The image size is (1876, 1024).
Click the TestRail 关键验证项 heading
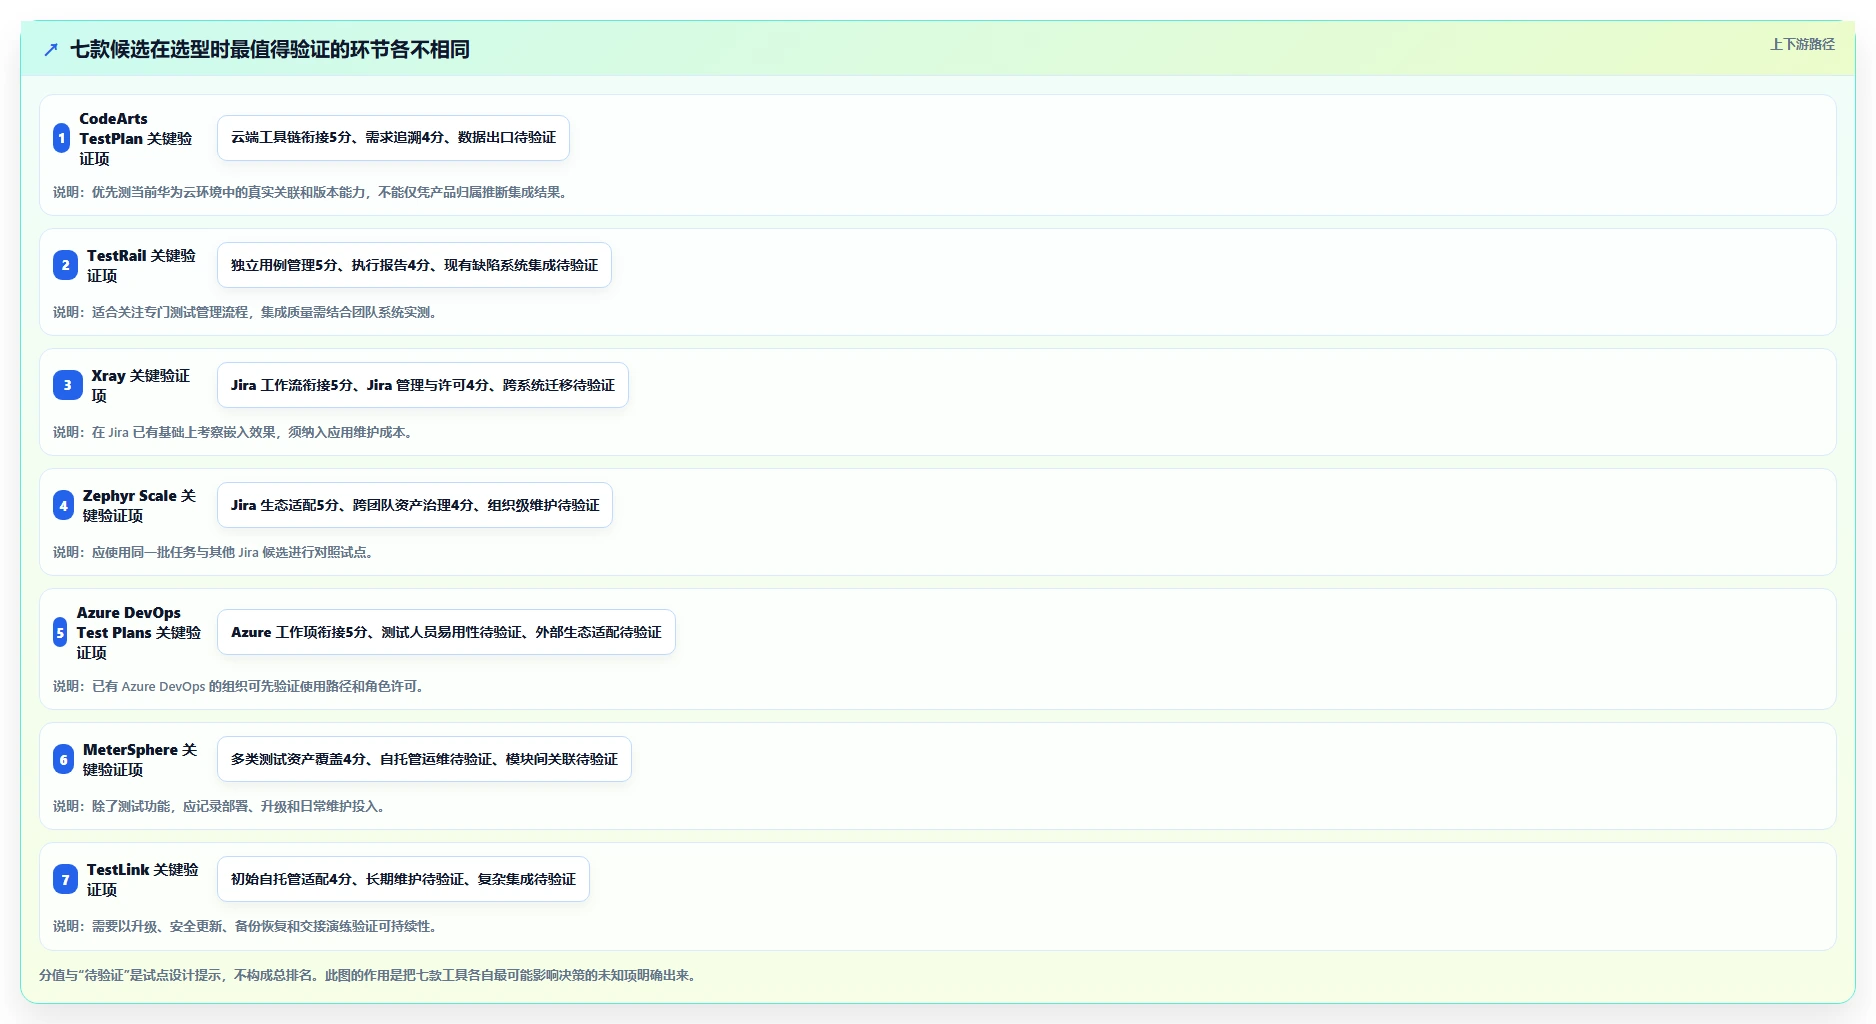pyautogui.click(x=142, y=265)
